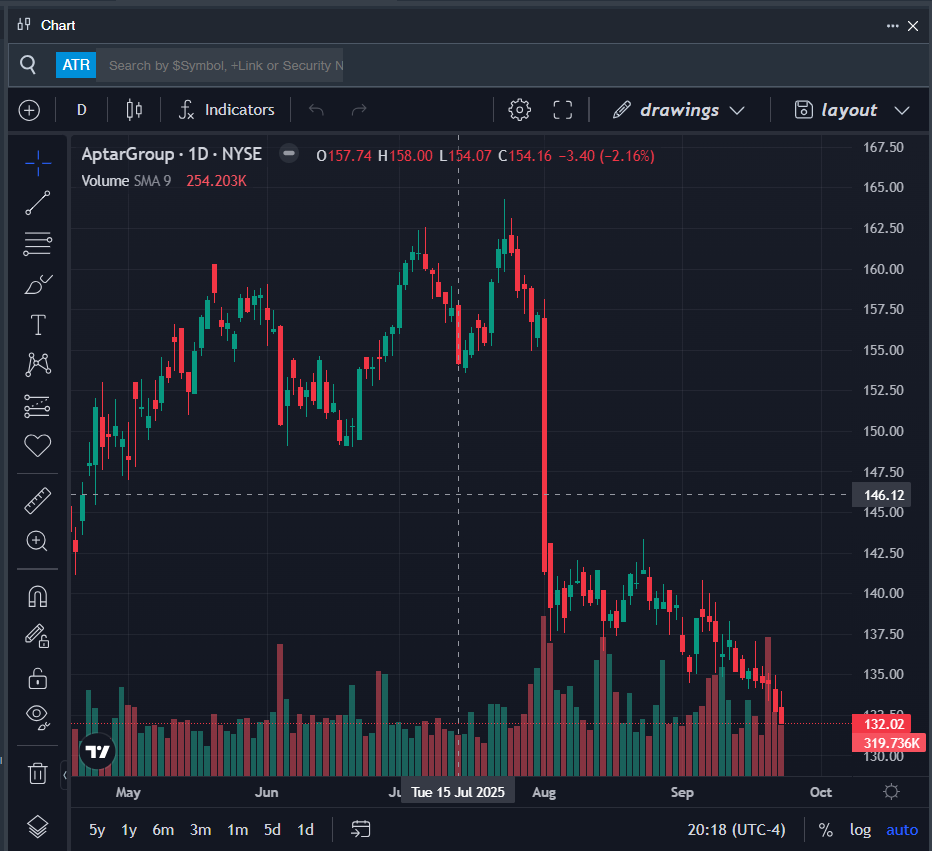The width and height of the screenshot is (932, 851).
Task: Toggle the hide all drawings eye
Action: pyautogui.click(x=37, y=714)
